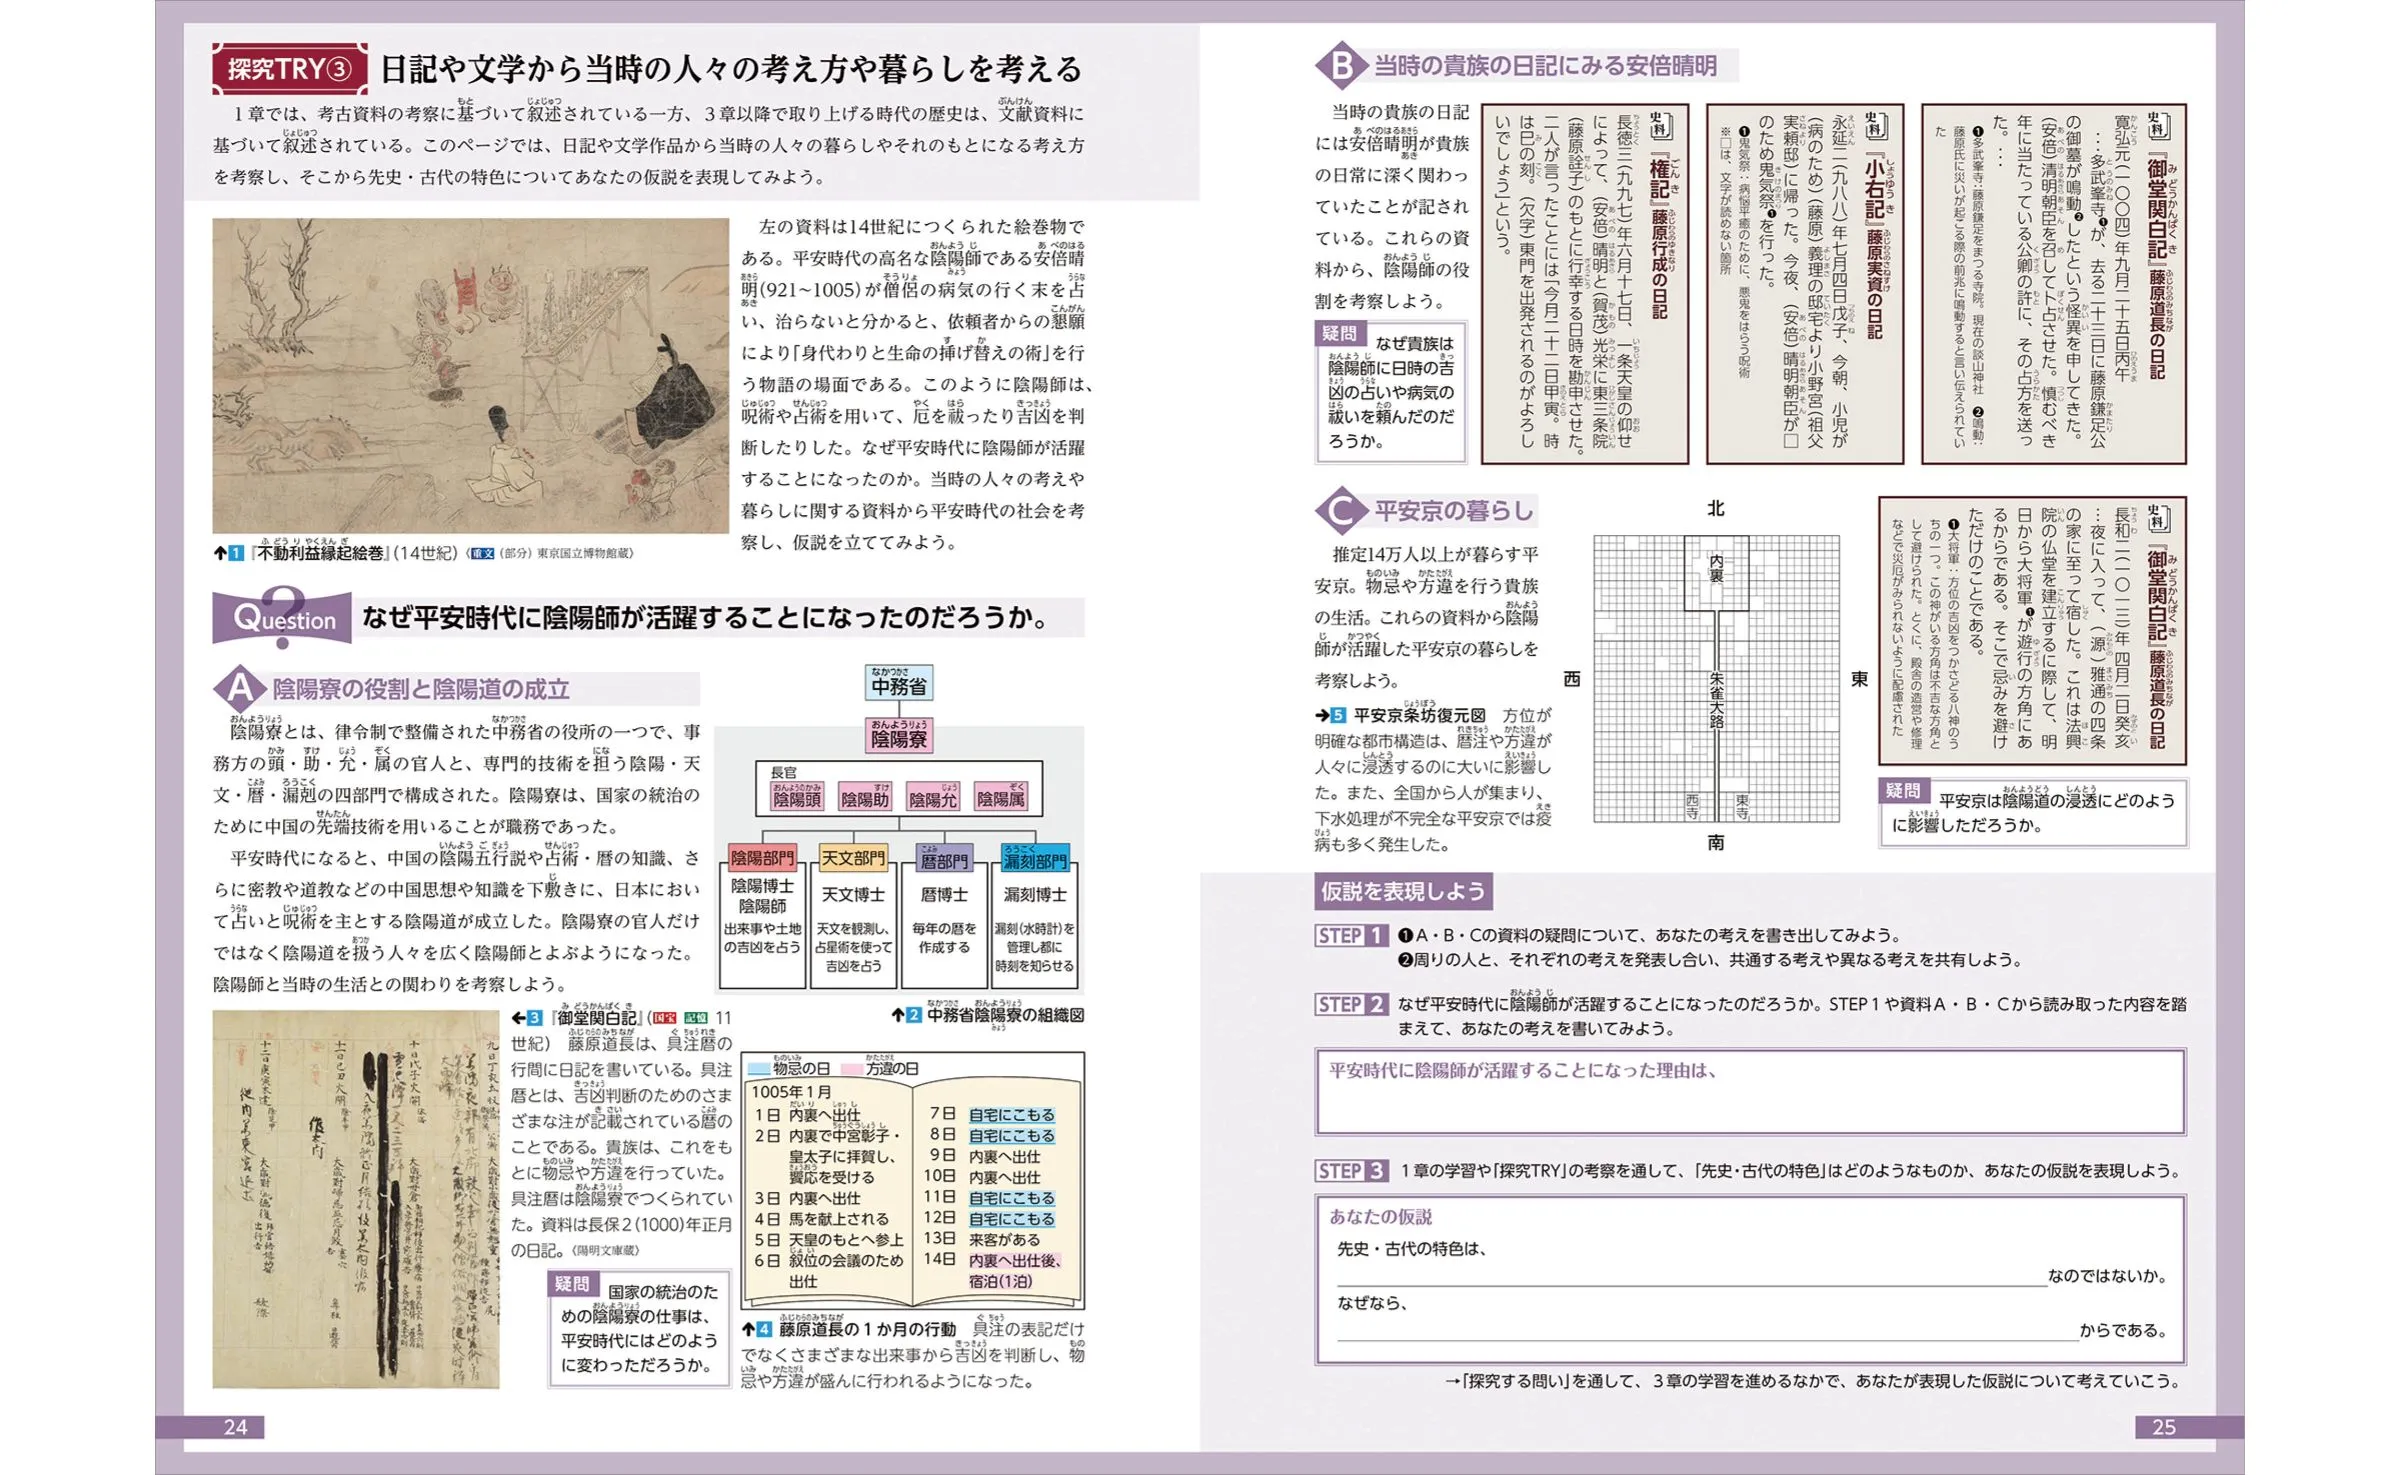Click the diamond A section badge
This screenshot has height=1475, width=2400.
(239, 688)
